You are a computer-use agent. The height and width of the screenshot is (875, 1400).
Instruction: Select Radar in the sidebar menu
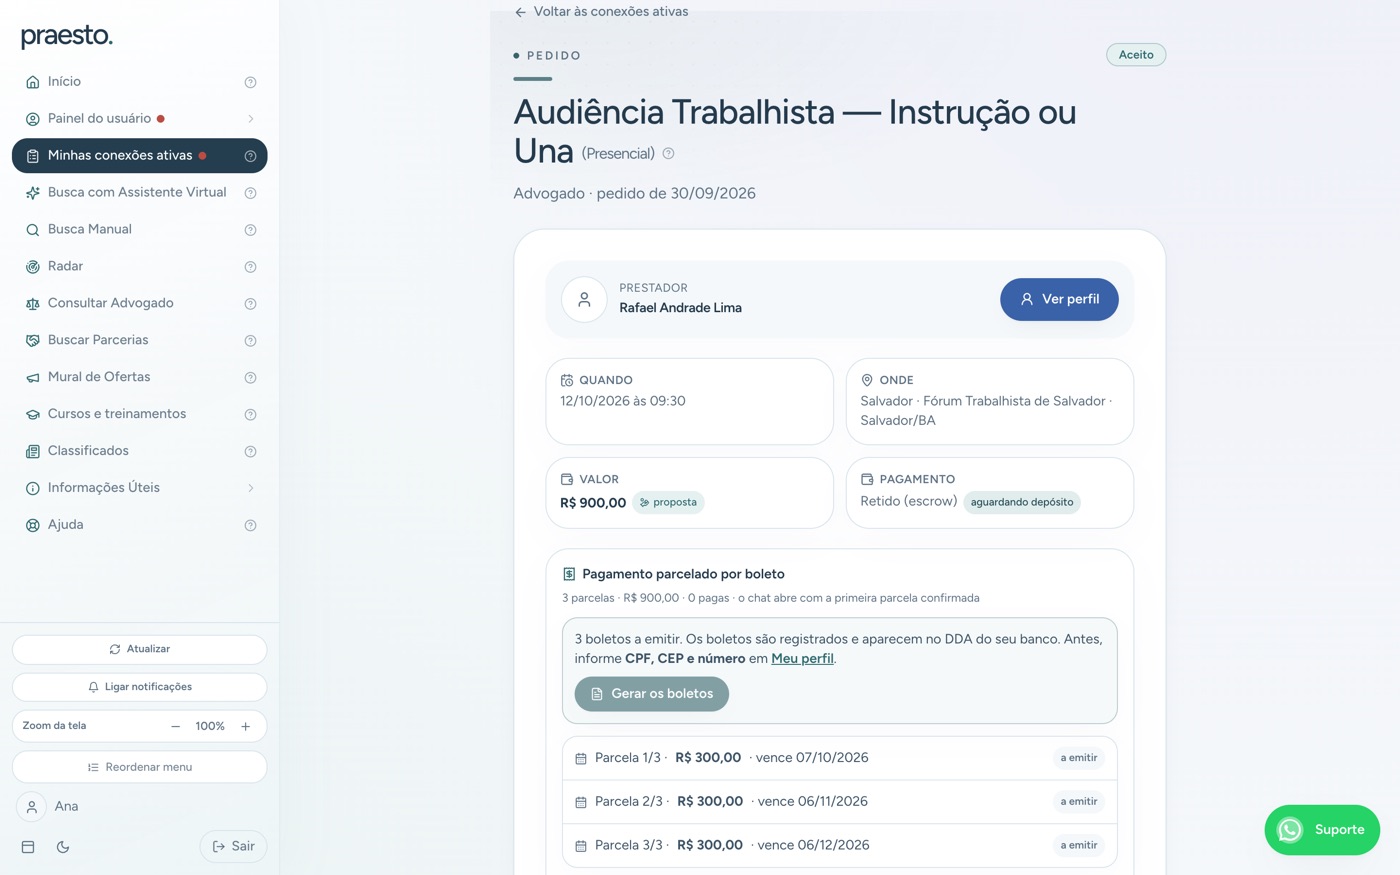tap(139, 267)
